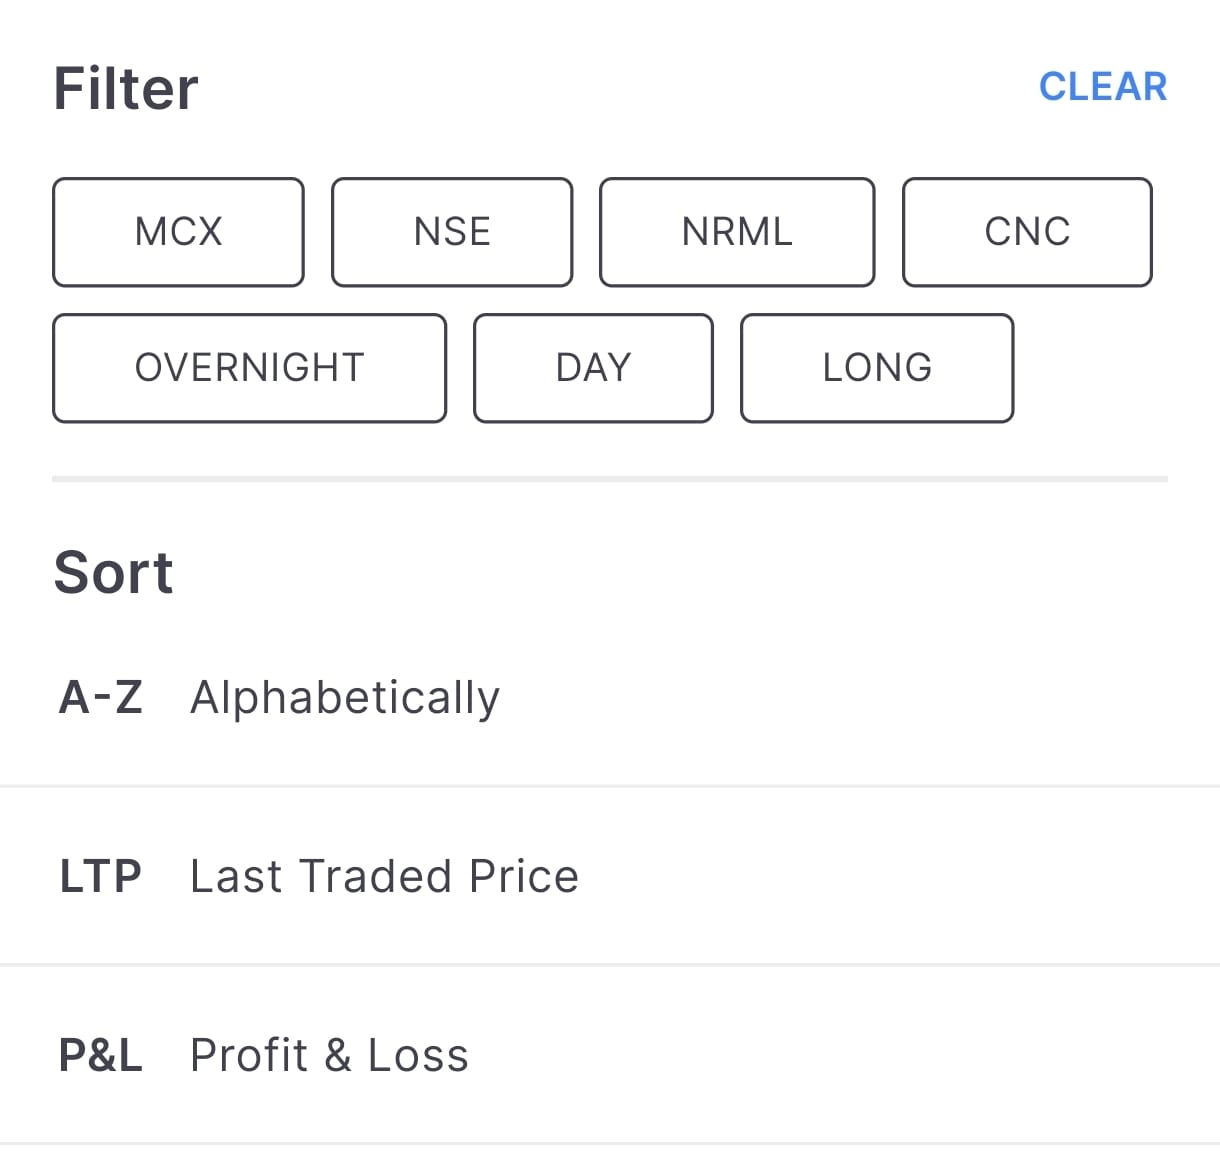The image size is (1220, 1151).
Task: Tap CLEAR to reset all filters
Action: (x=1102, y=87)
